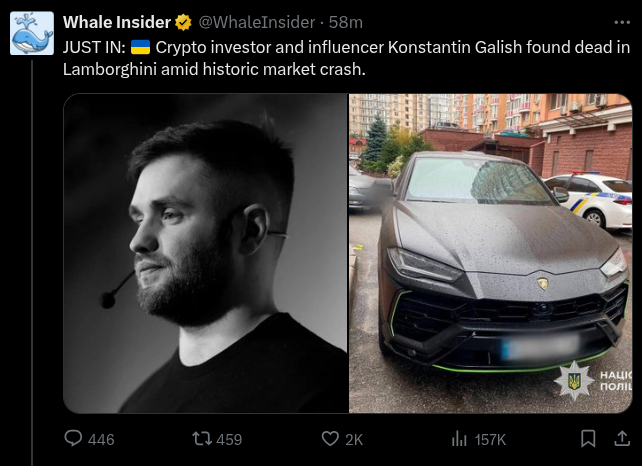
Task: Click the 446 replies count
Action: tap(101, 439)
